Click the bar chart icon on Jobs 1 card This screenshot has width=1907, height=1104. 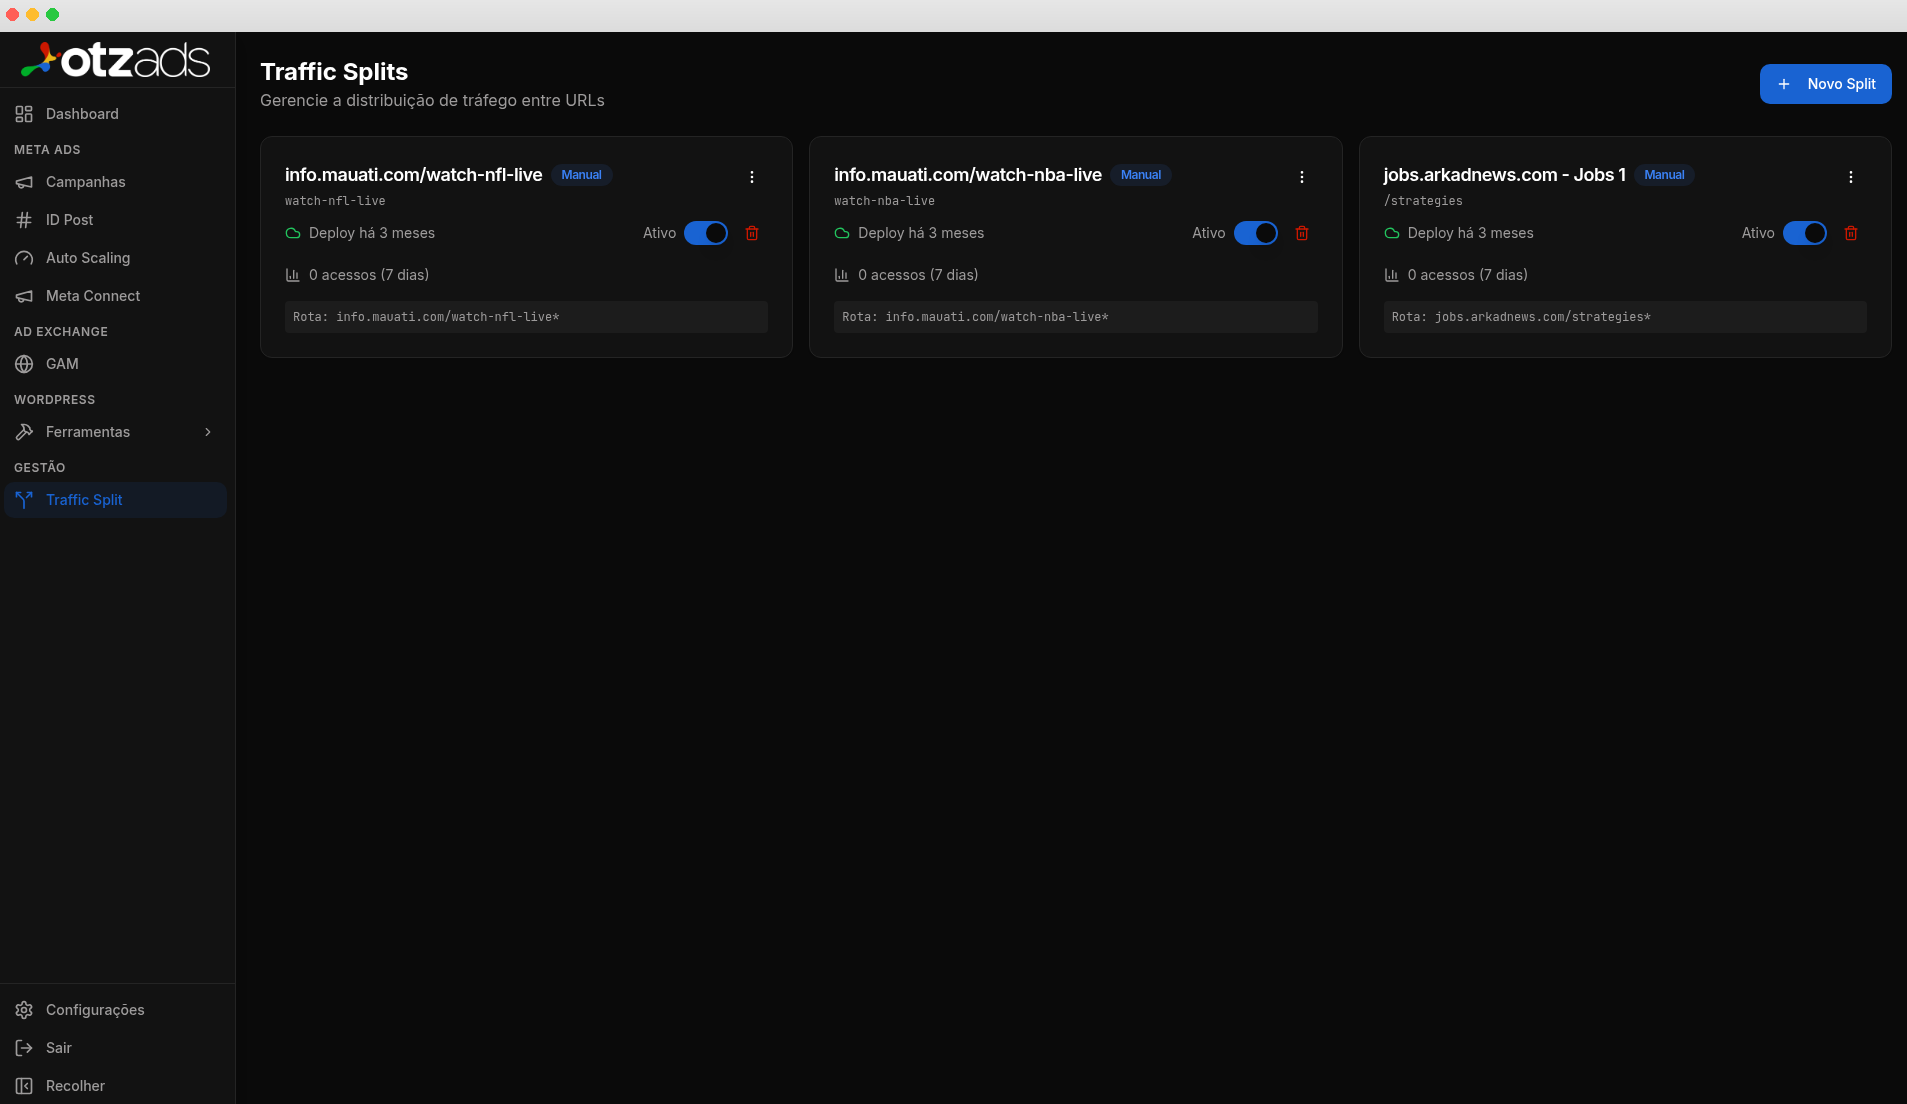1392,275
